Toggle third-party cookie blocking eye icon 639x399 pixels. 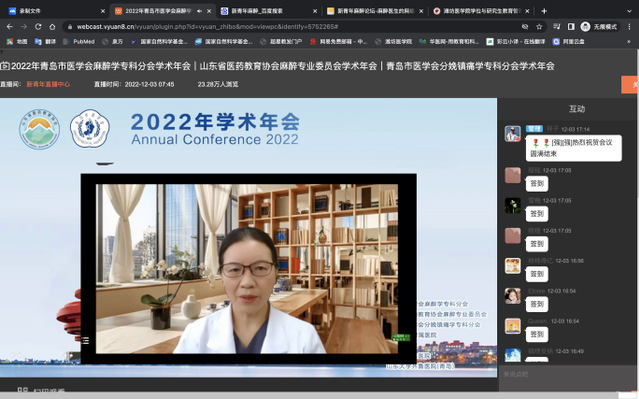[525, 26]
